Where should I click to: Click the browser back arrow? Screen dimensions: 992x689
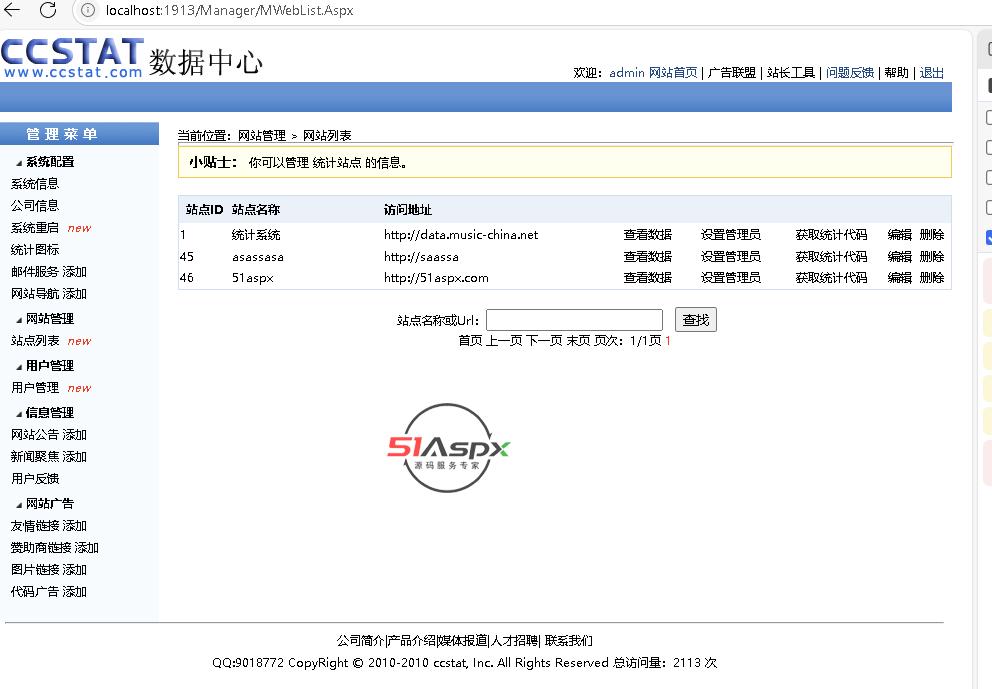click(x=13, y=10)
